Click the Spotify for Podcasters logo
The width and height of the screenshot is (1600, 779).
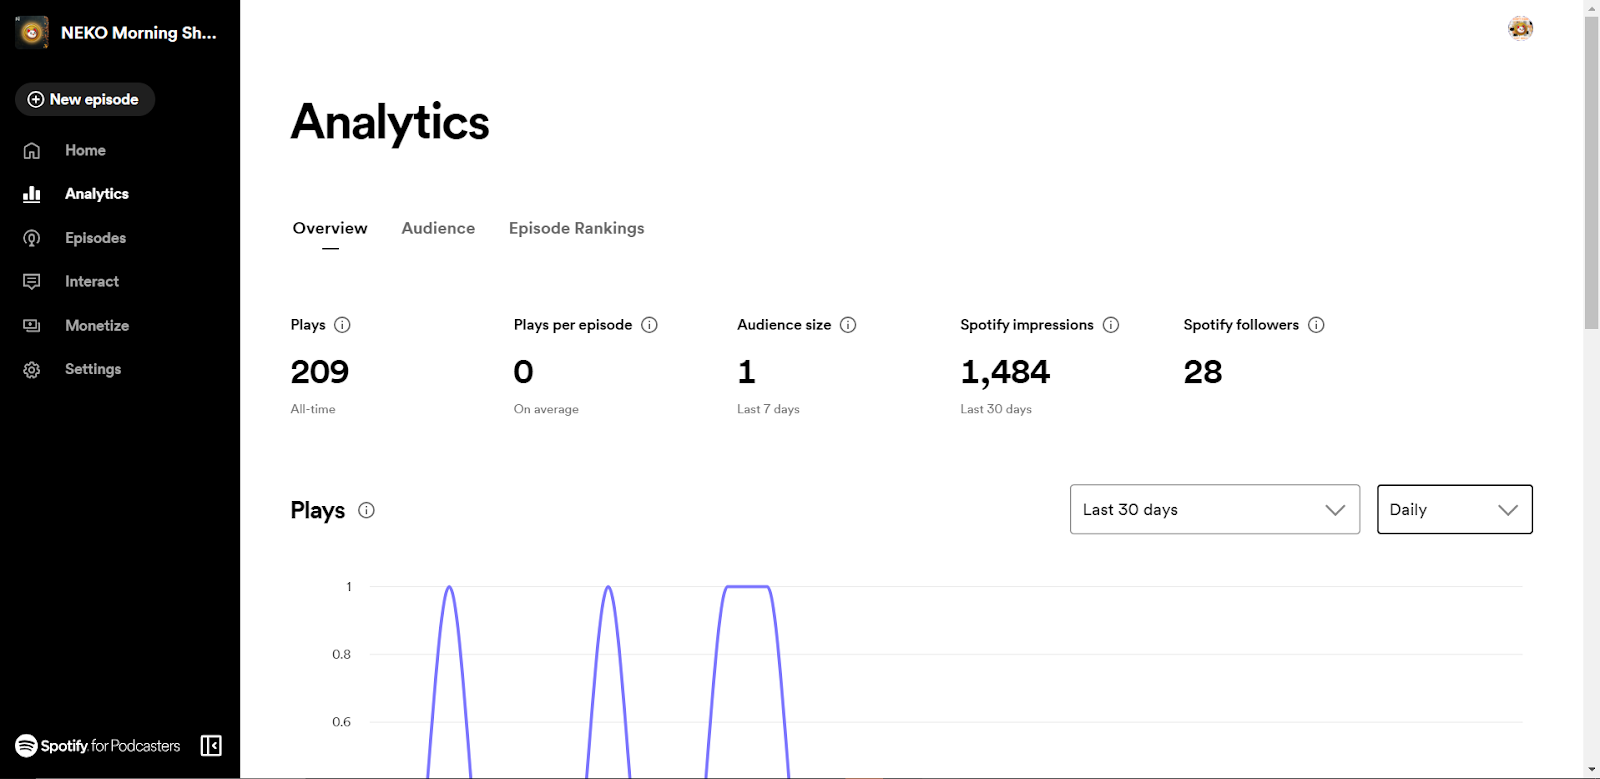(98, 746)
